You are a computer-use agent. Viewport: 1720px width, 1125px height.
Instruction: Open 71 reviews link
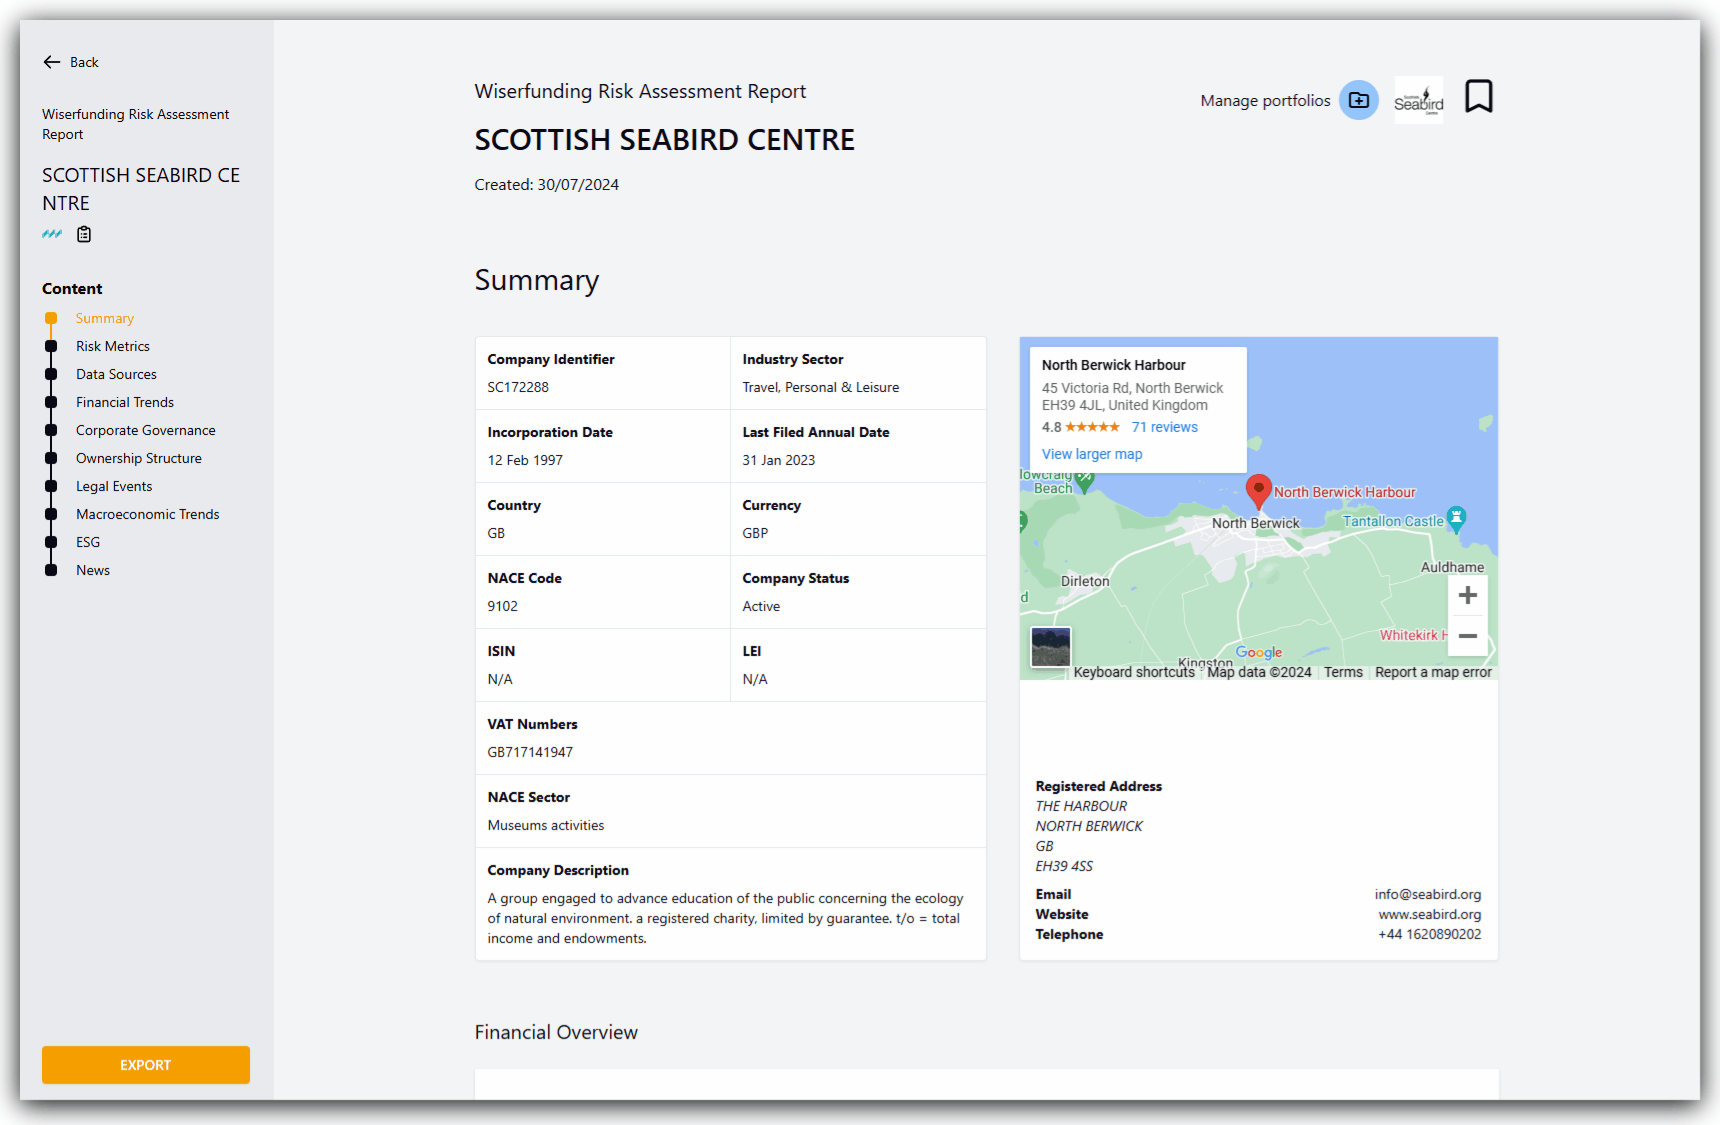[1165, 427]
